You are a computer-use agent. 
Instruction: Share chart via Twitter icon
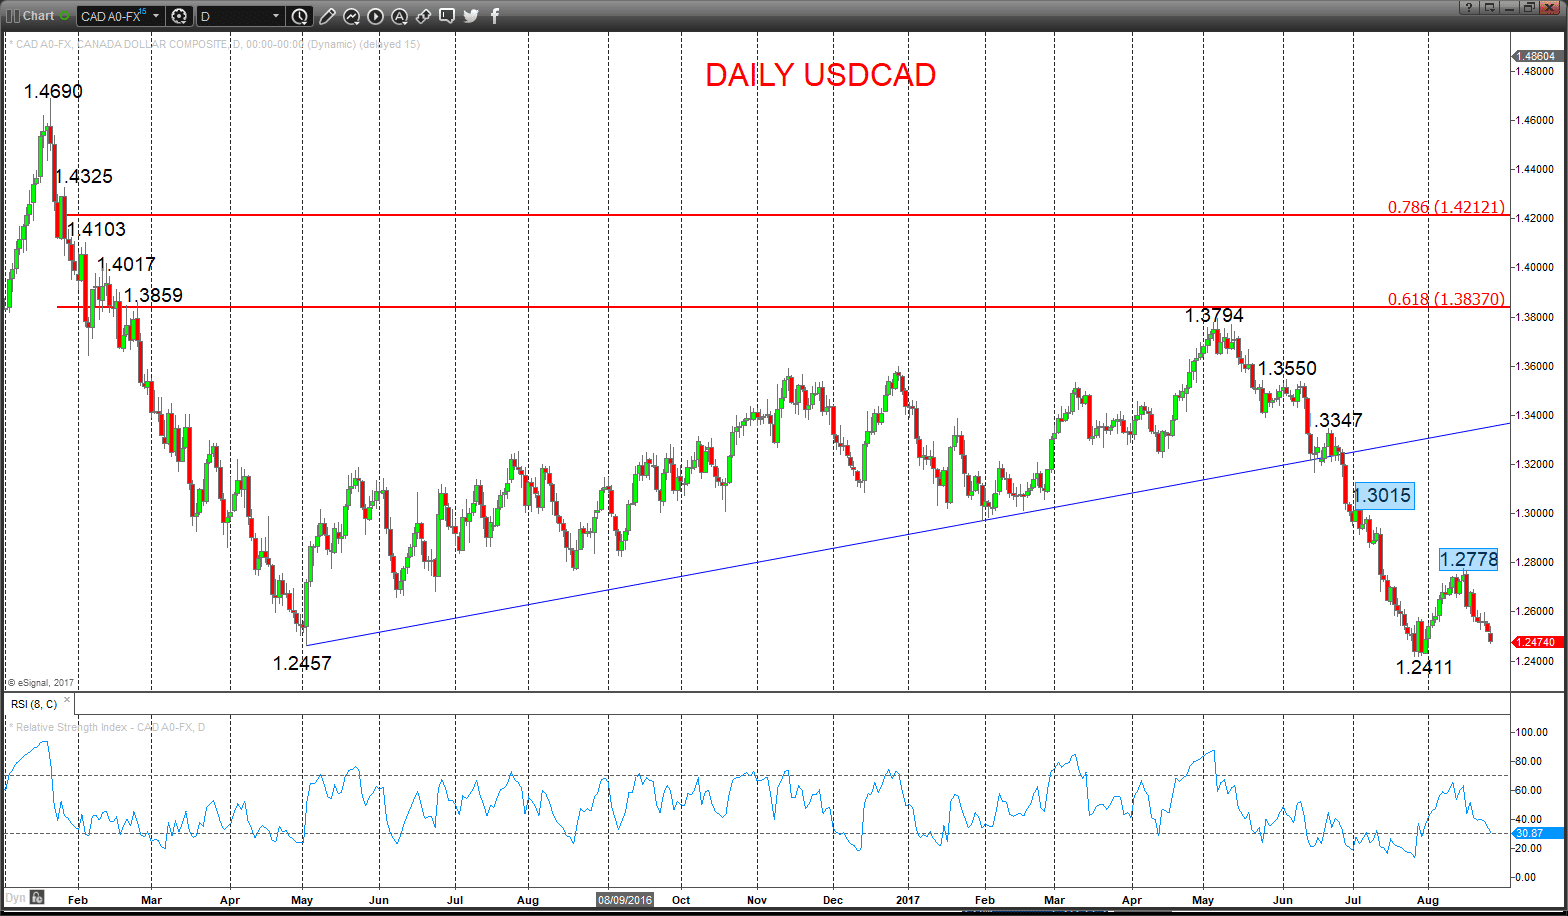[471, 16]
